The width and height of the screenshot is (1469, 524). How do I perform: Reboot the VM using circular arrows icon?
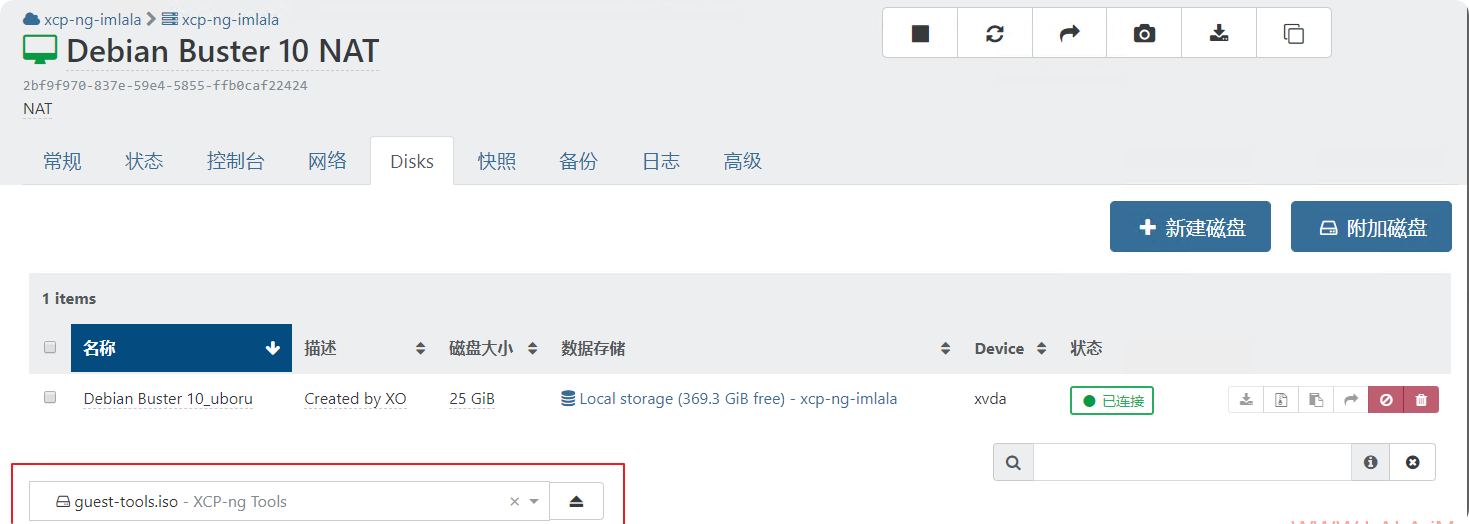click(x=994, y=33)
